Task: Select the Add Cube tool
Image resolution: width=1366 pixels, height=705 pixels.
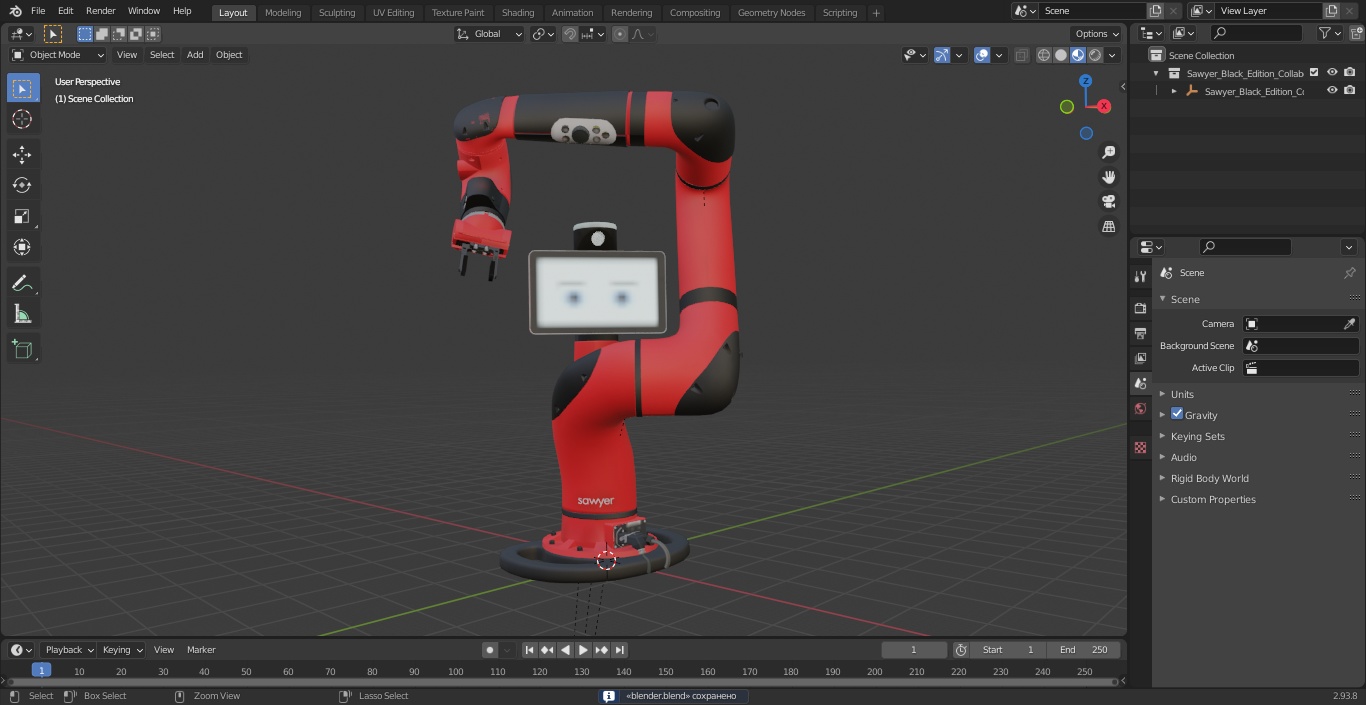Action: pyautogui.click(x=22, y=349)
